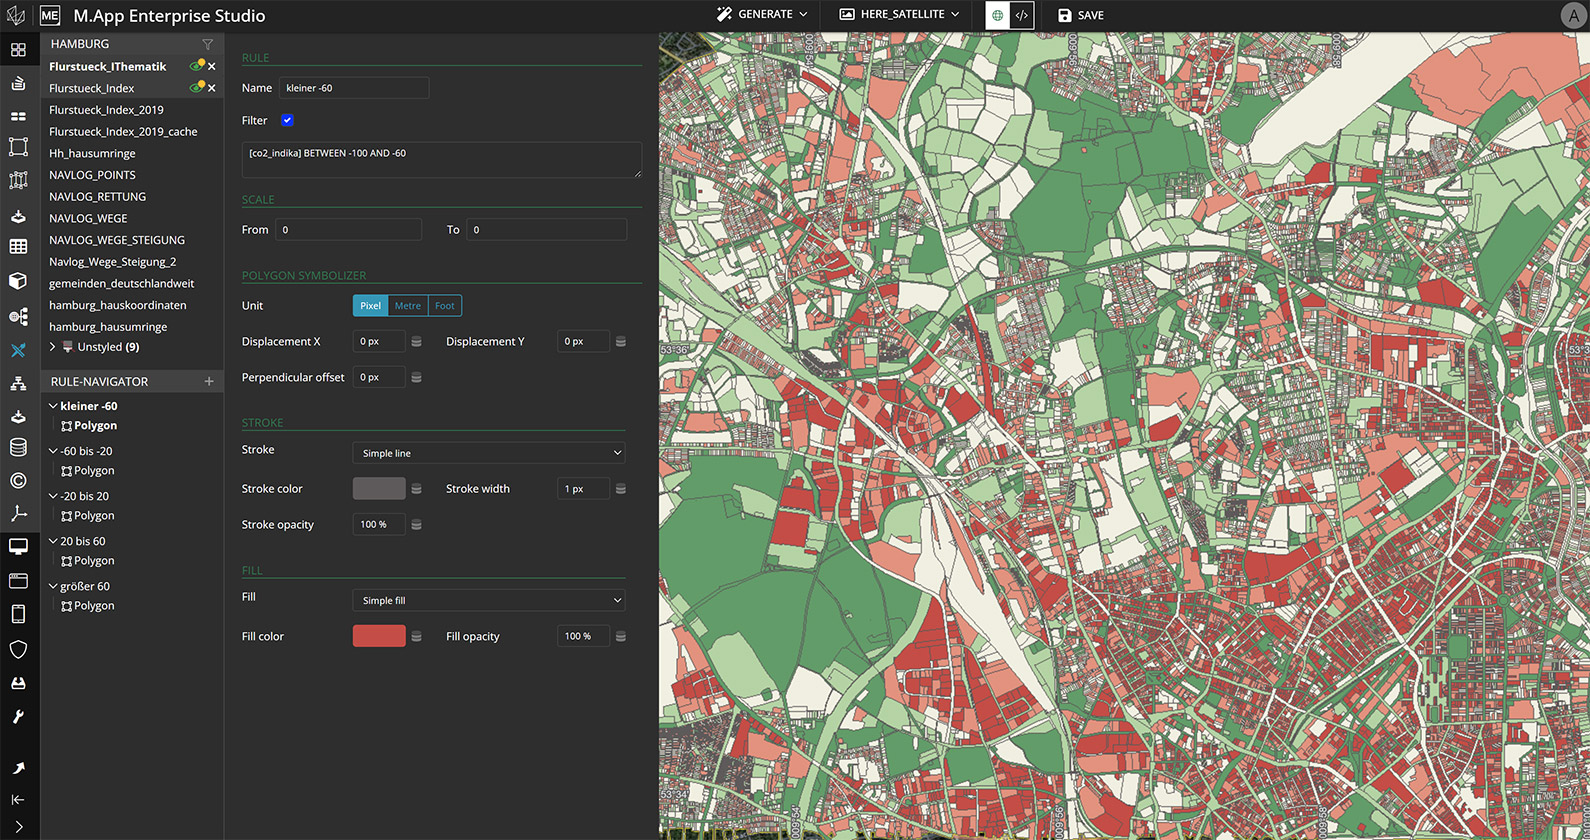The image size is (1590, 840).
Task: Open the browser window sidebar icon
Action: [18, 580]
